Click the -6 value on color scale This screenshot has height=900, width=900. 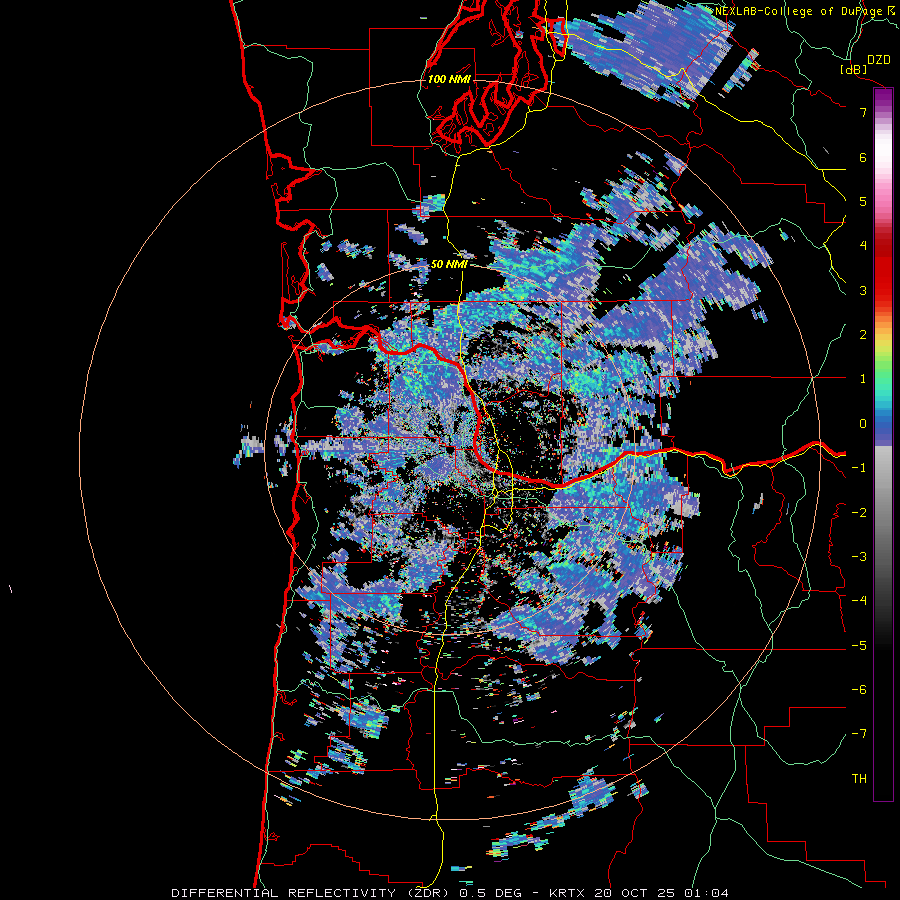tap(859, 690)
